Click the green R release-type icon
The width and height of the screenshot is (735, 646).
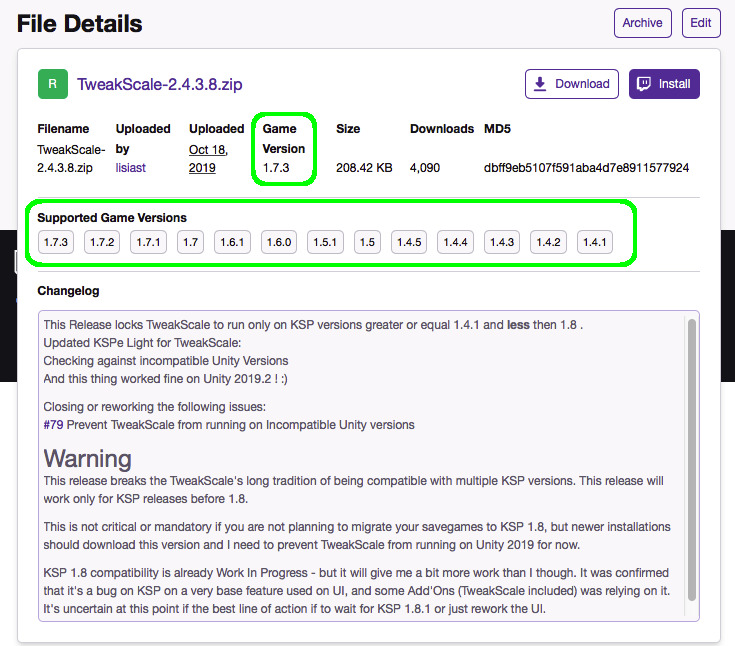pyautogui.click(x=52, y=84)
